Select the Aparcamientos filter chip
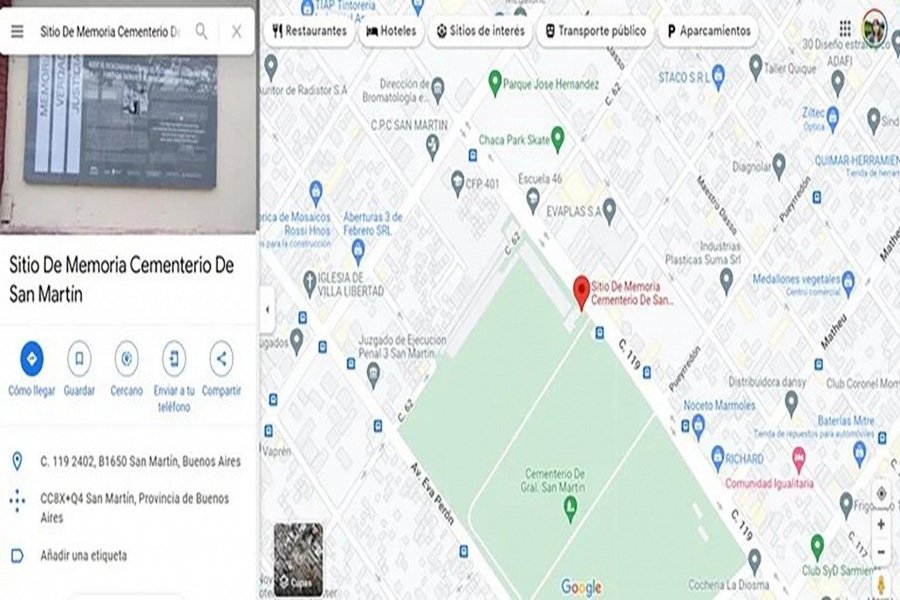 point(708,31)
